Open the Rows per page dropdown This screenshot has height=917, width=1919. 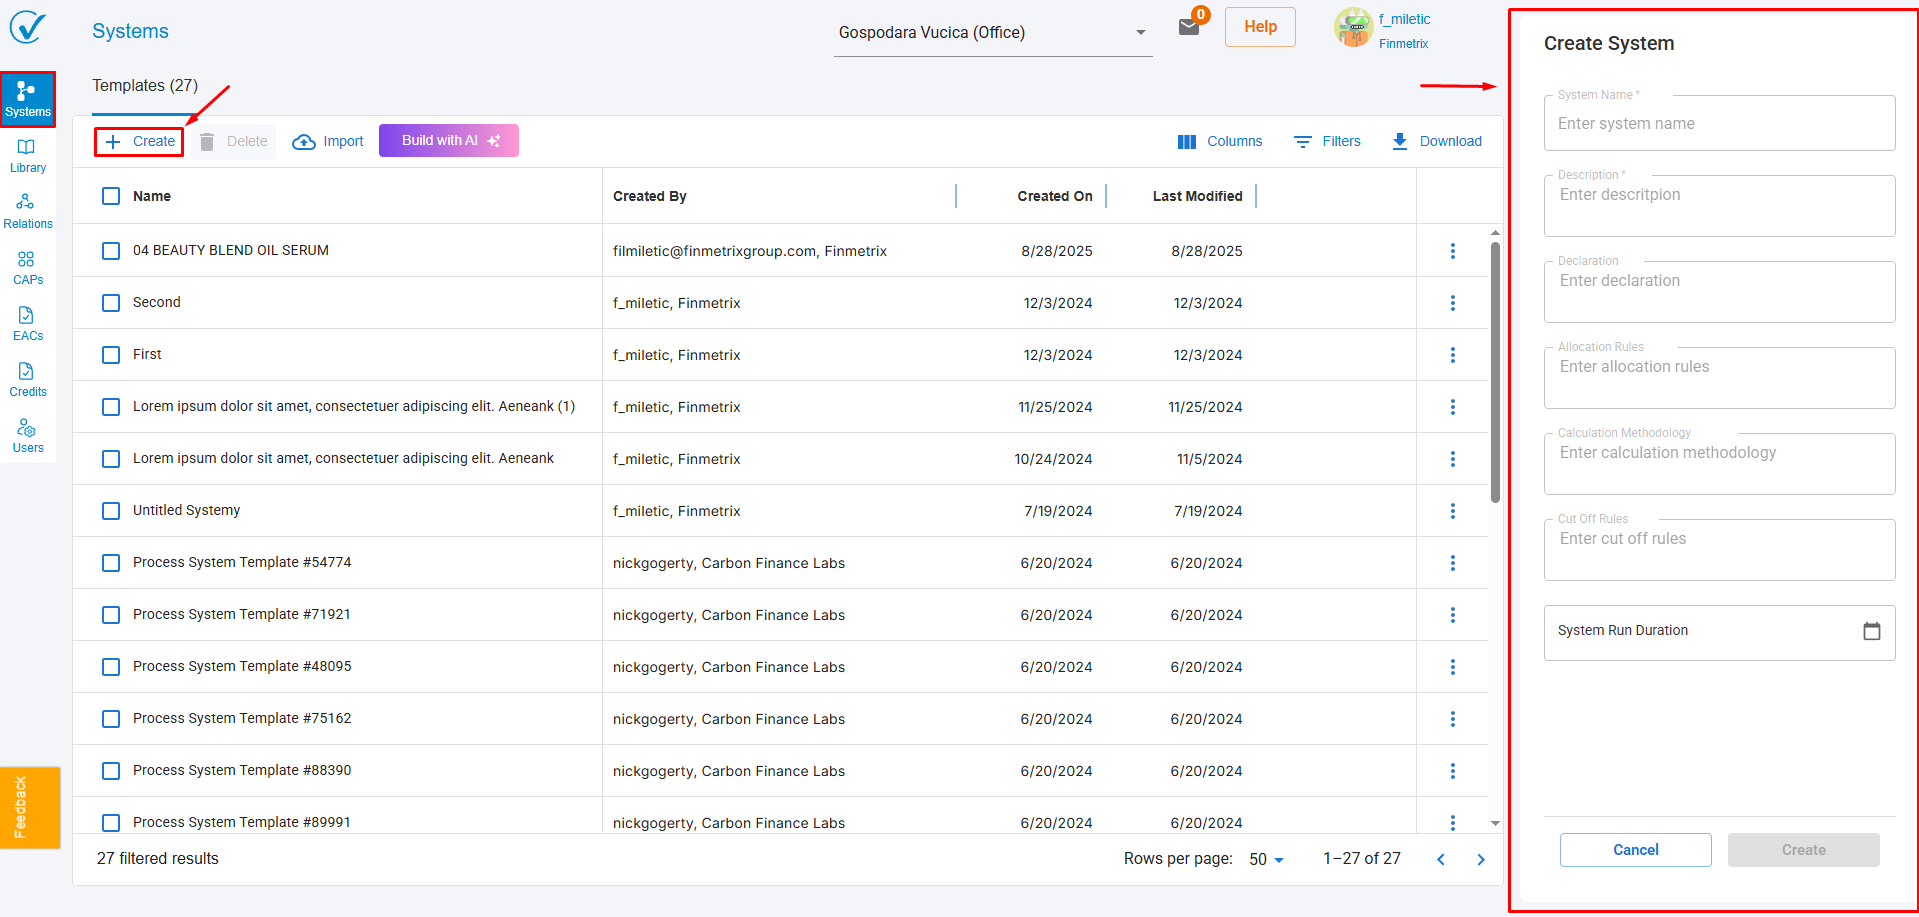(x=1266, y=859)
